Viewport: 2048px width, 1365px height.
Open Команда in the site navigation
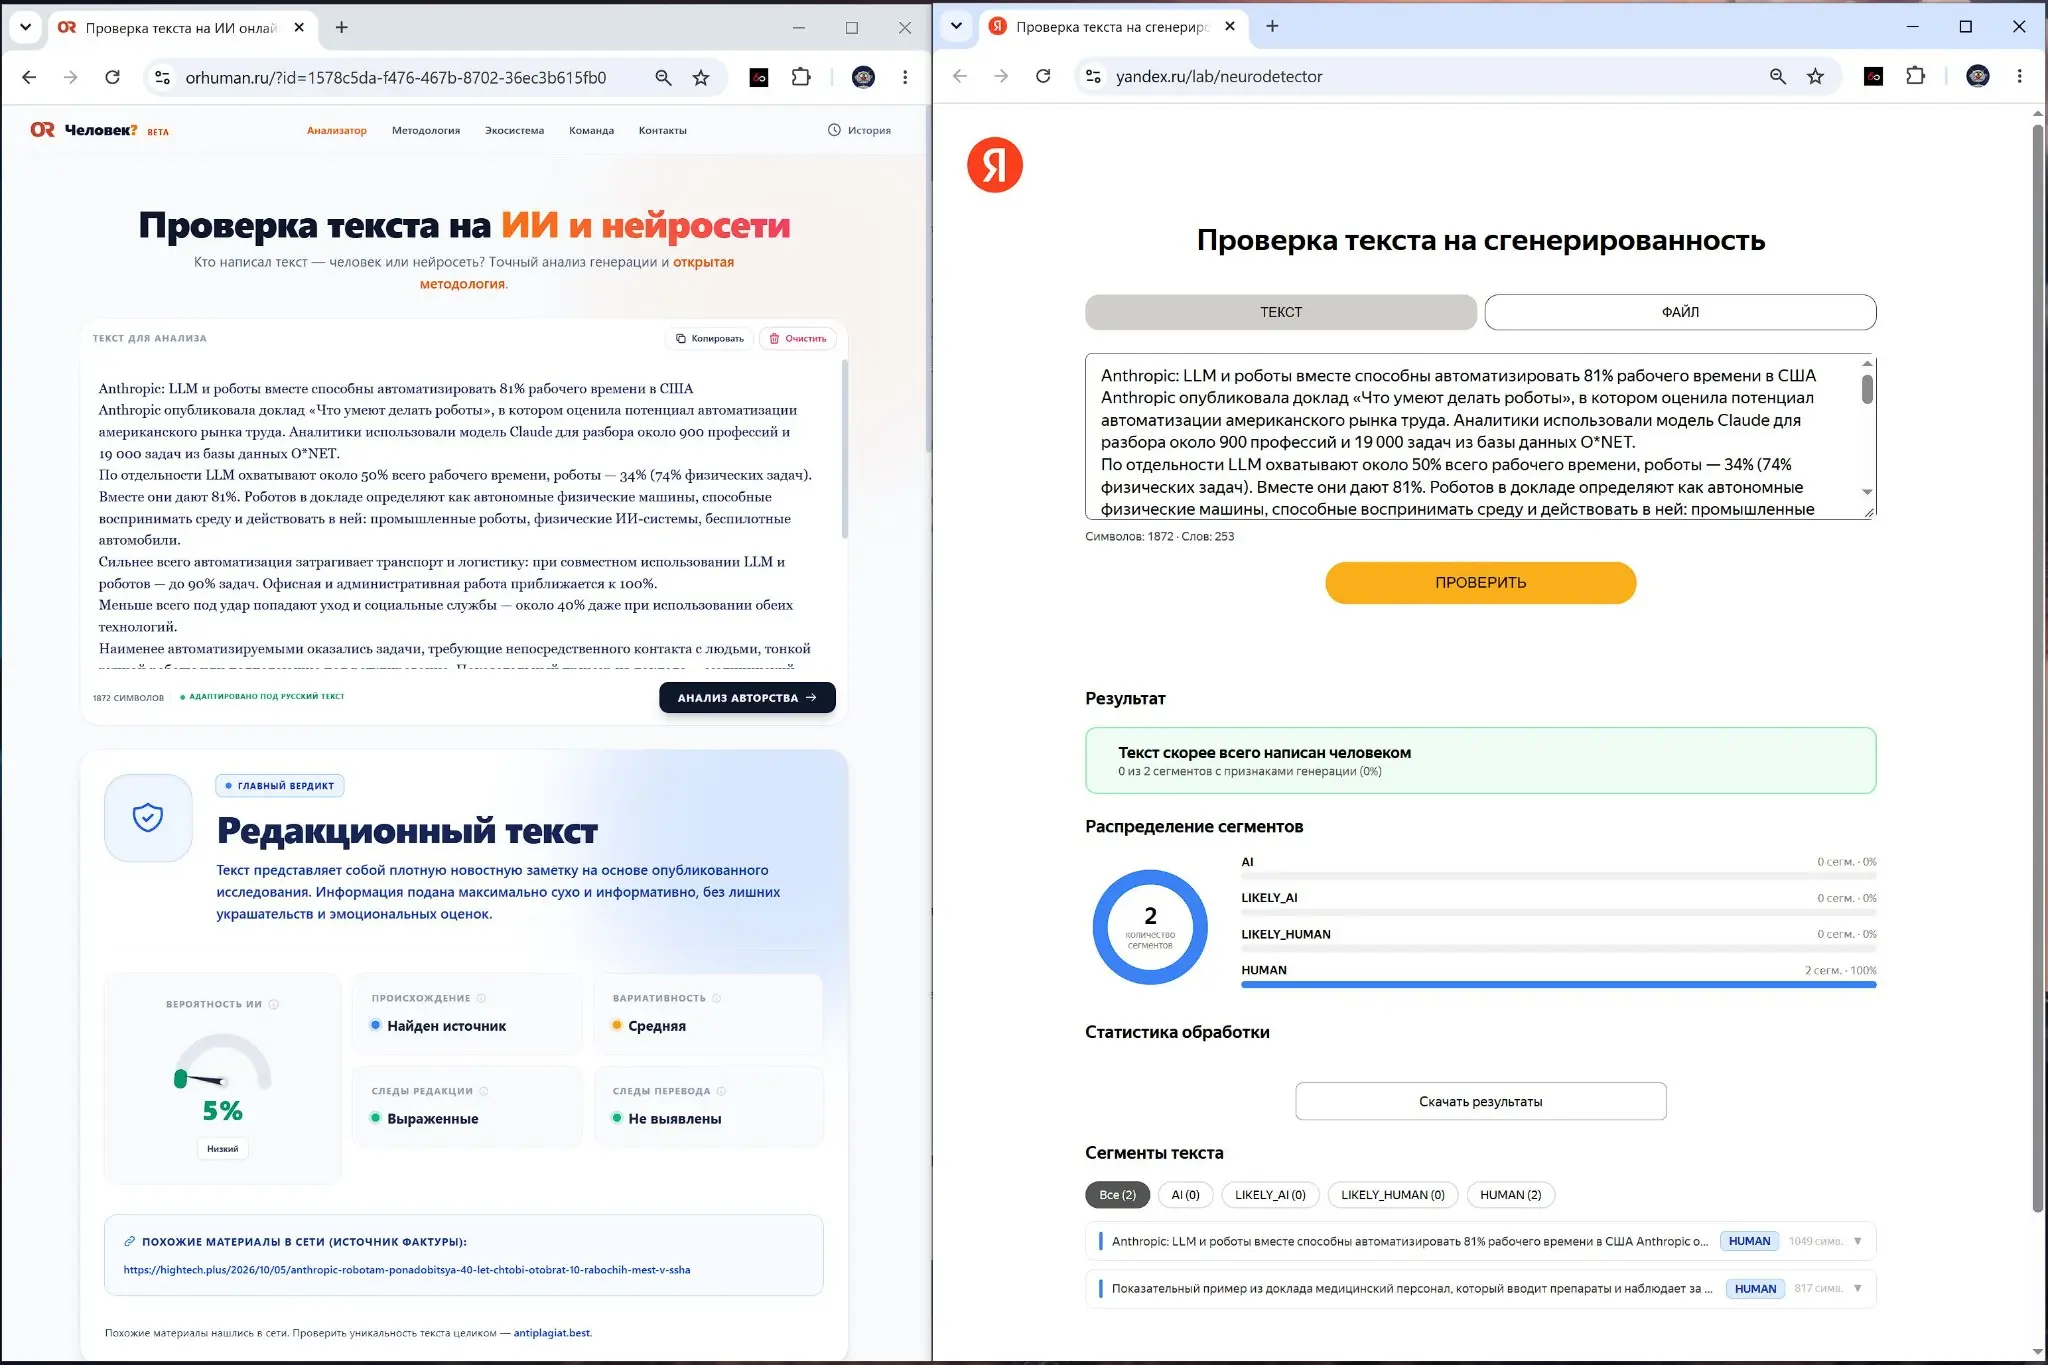[x=591, y=130]
